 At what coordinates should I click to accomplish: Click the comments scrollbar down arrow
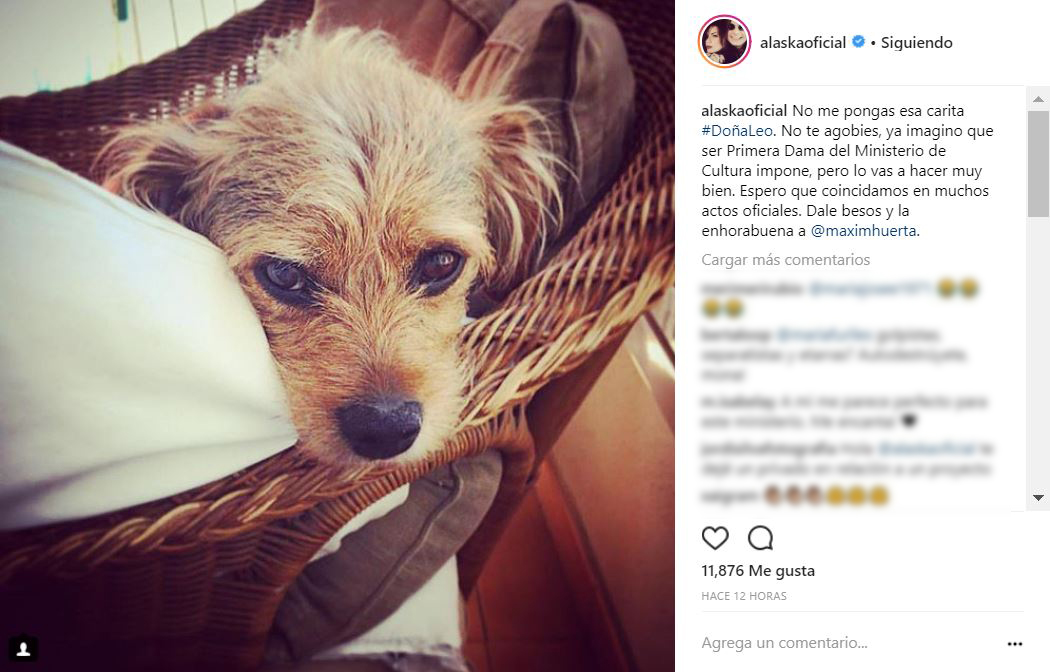[1038, 497]
